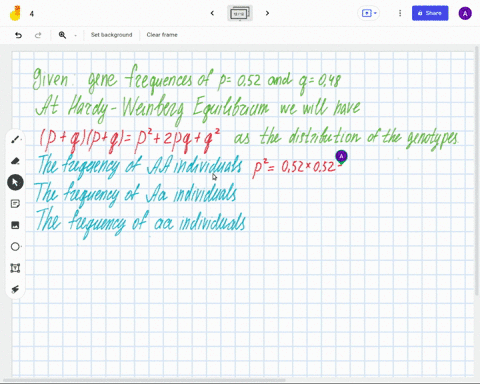Click collaborator A cursor marker on canvas
480x384 pixels.
tap(341, 156)
